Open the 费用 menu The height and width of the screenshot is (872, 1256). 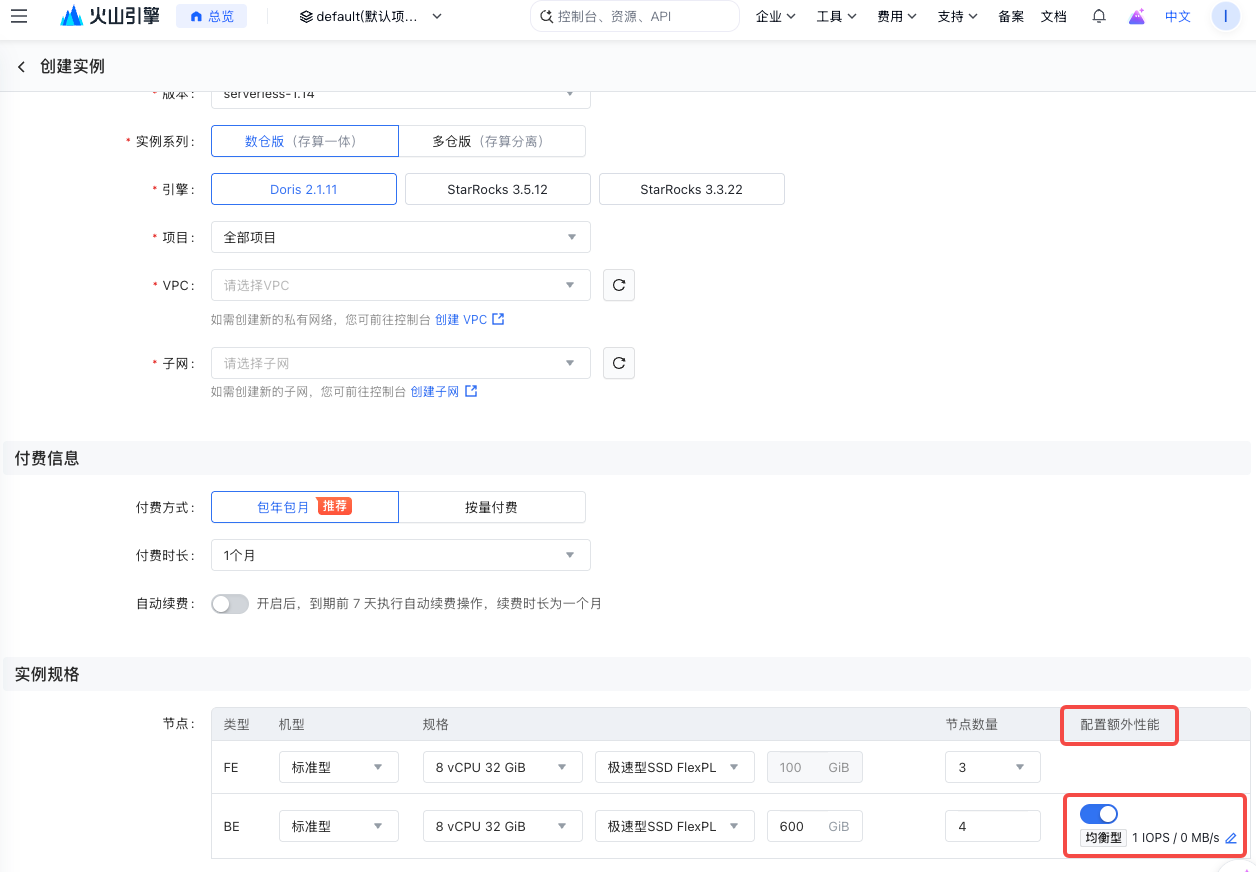point(897,16)
